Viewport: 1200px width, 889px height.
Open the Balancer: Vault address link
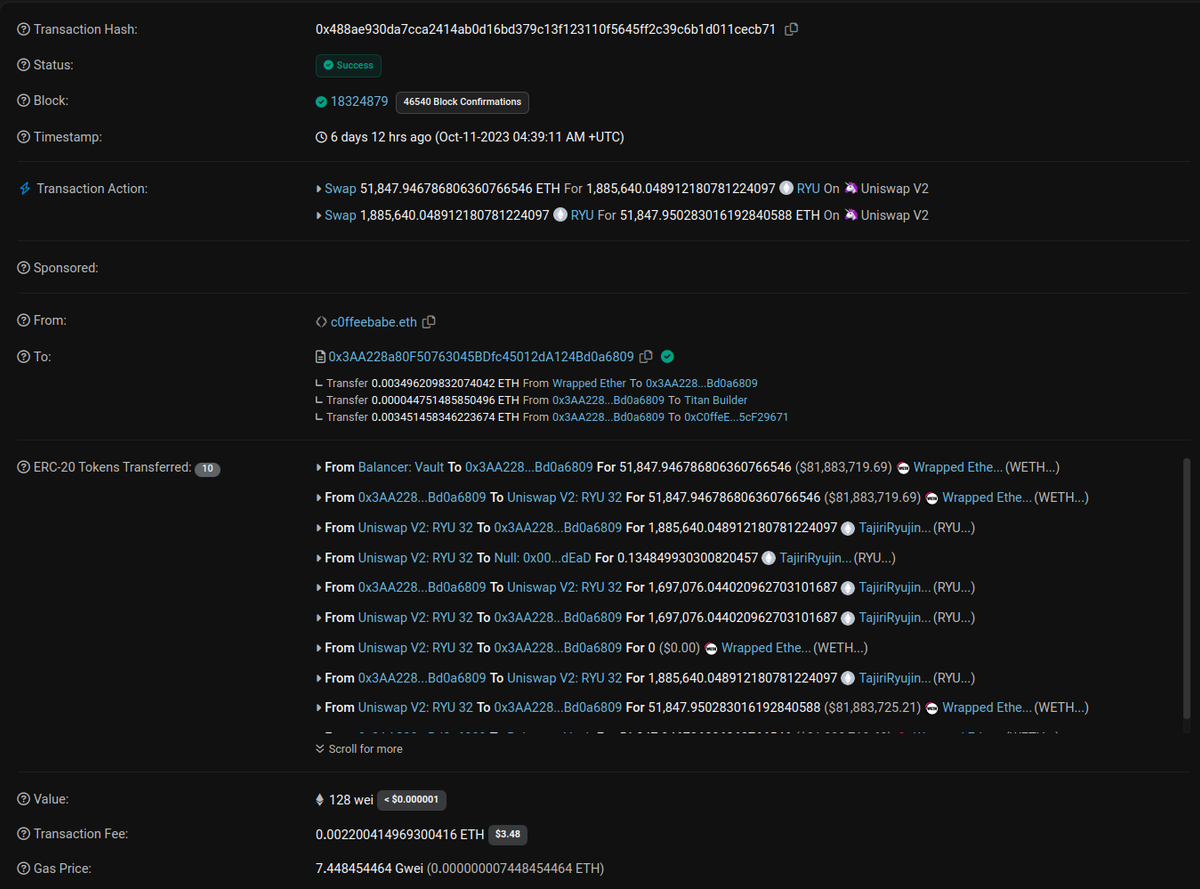[x=400, y=467]
